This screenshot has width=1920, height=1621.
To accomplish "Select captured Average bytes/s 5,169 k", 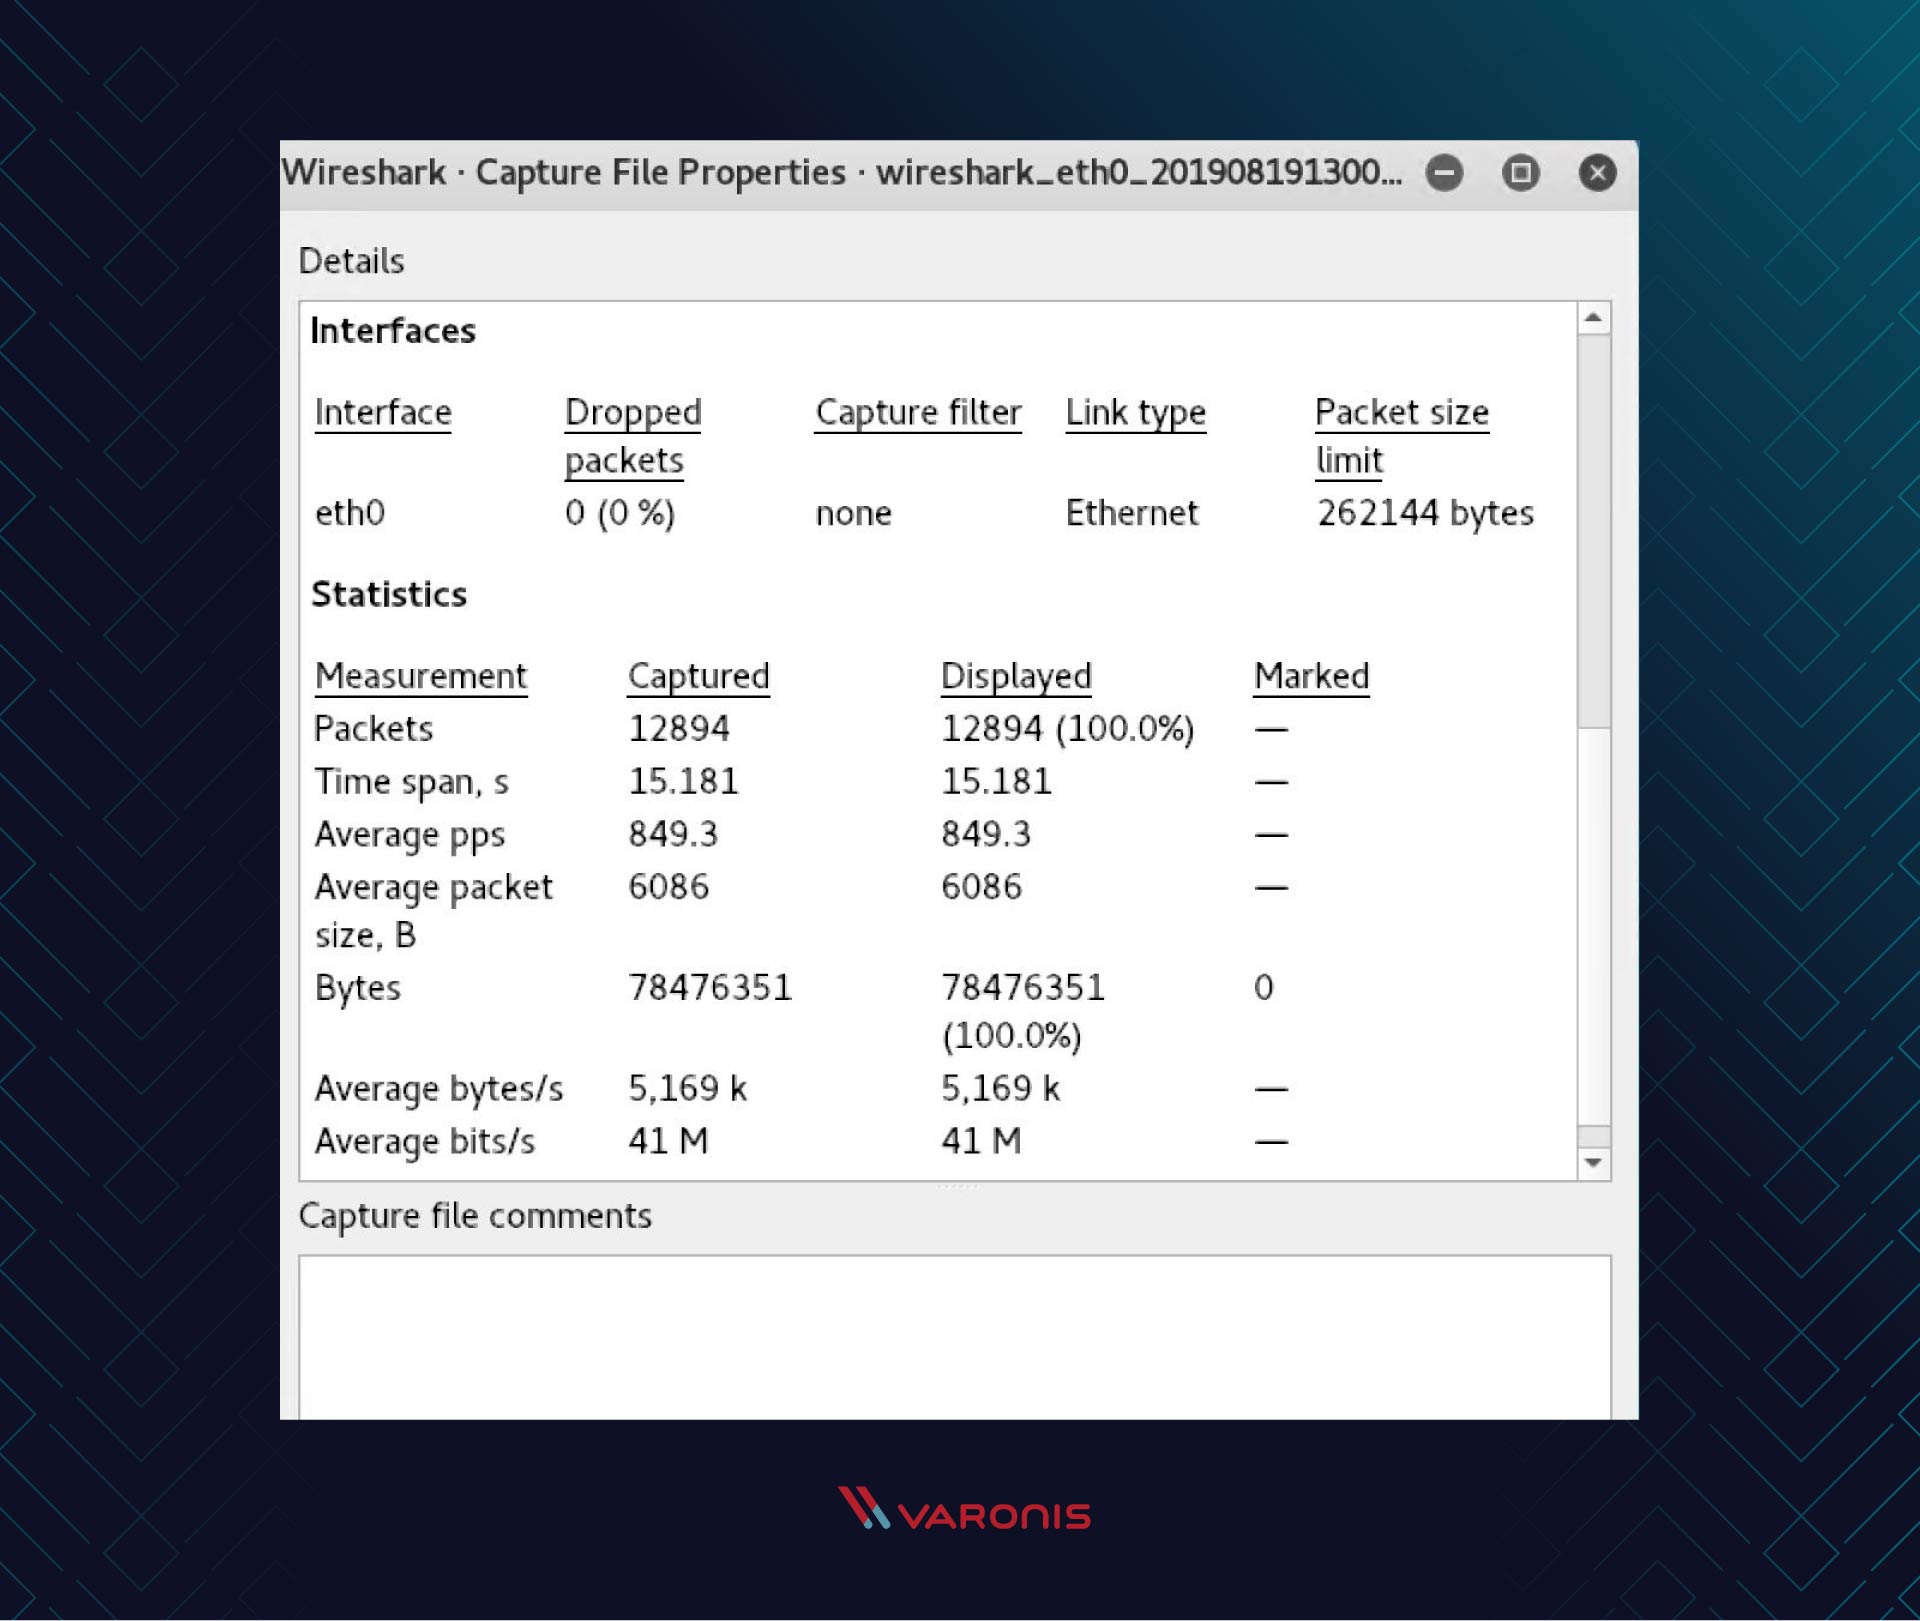I will pos(687,1089).
